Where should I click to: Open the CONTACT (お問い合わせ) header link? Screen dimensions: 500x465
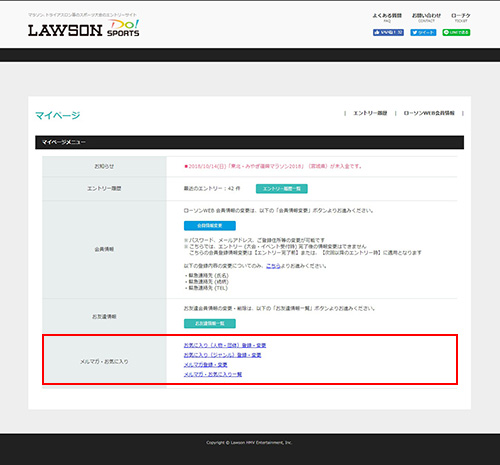(426, 17)
